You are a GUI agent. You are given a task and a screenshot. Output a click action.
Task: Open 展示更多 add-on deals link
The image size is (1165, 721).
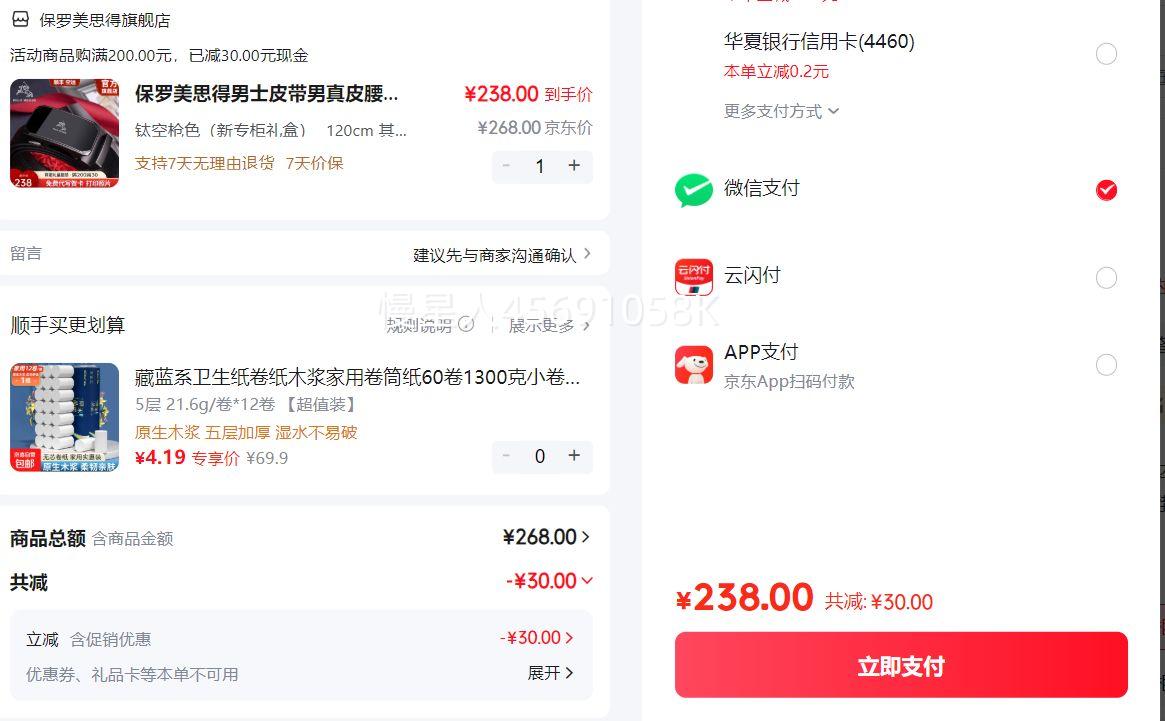[549, 325]
